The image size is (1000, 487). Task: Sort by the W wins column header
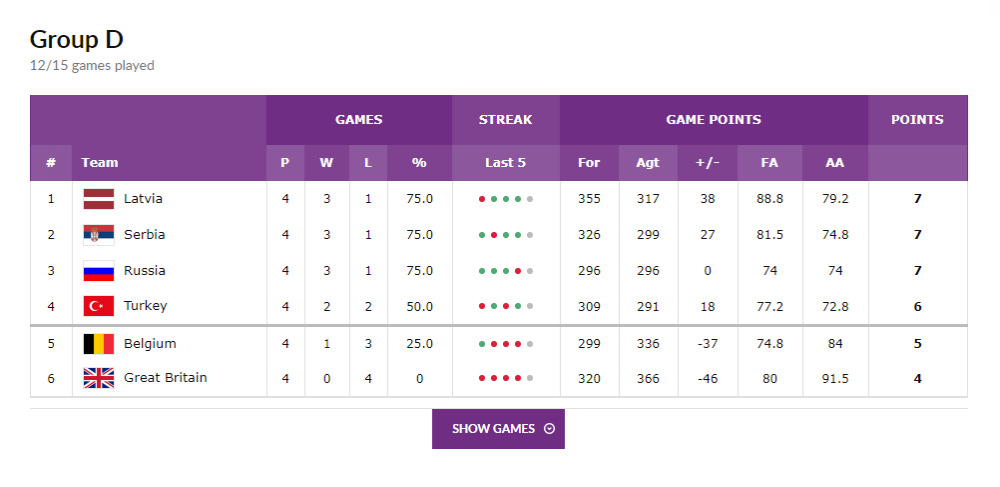point(327,163)
